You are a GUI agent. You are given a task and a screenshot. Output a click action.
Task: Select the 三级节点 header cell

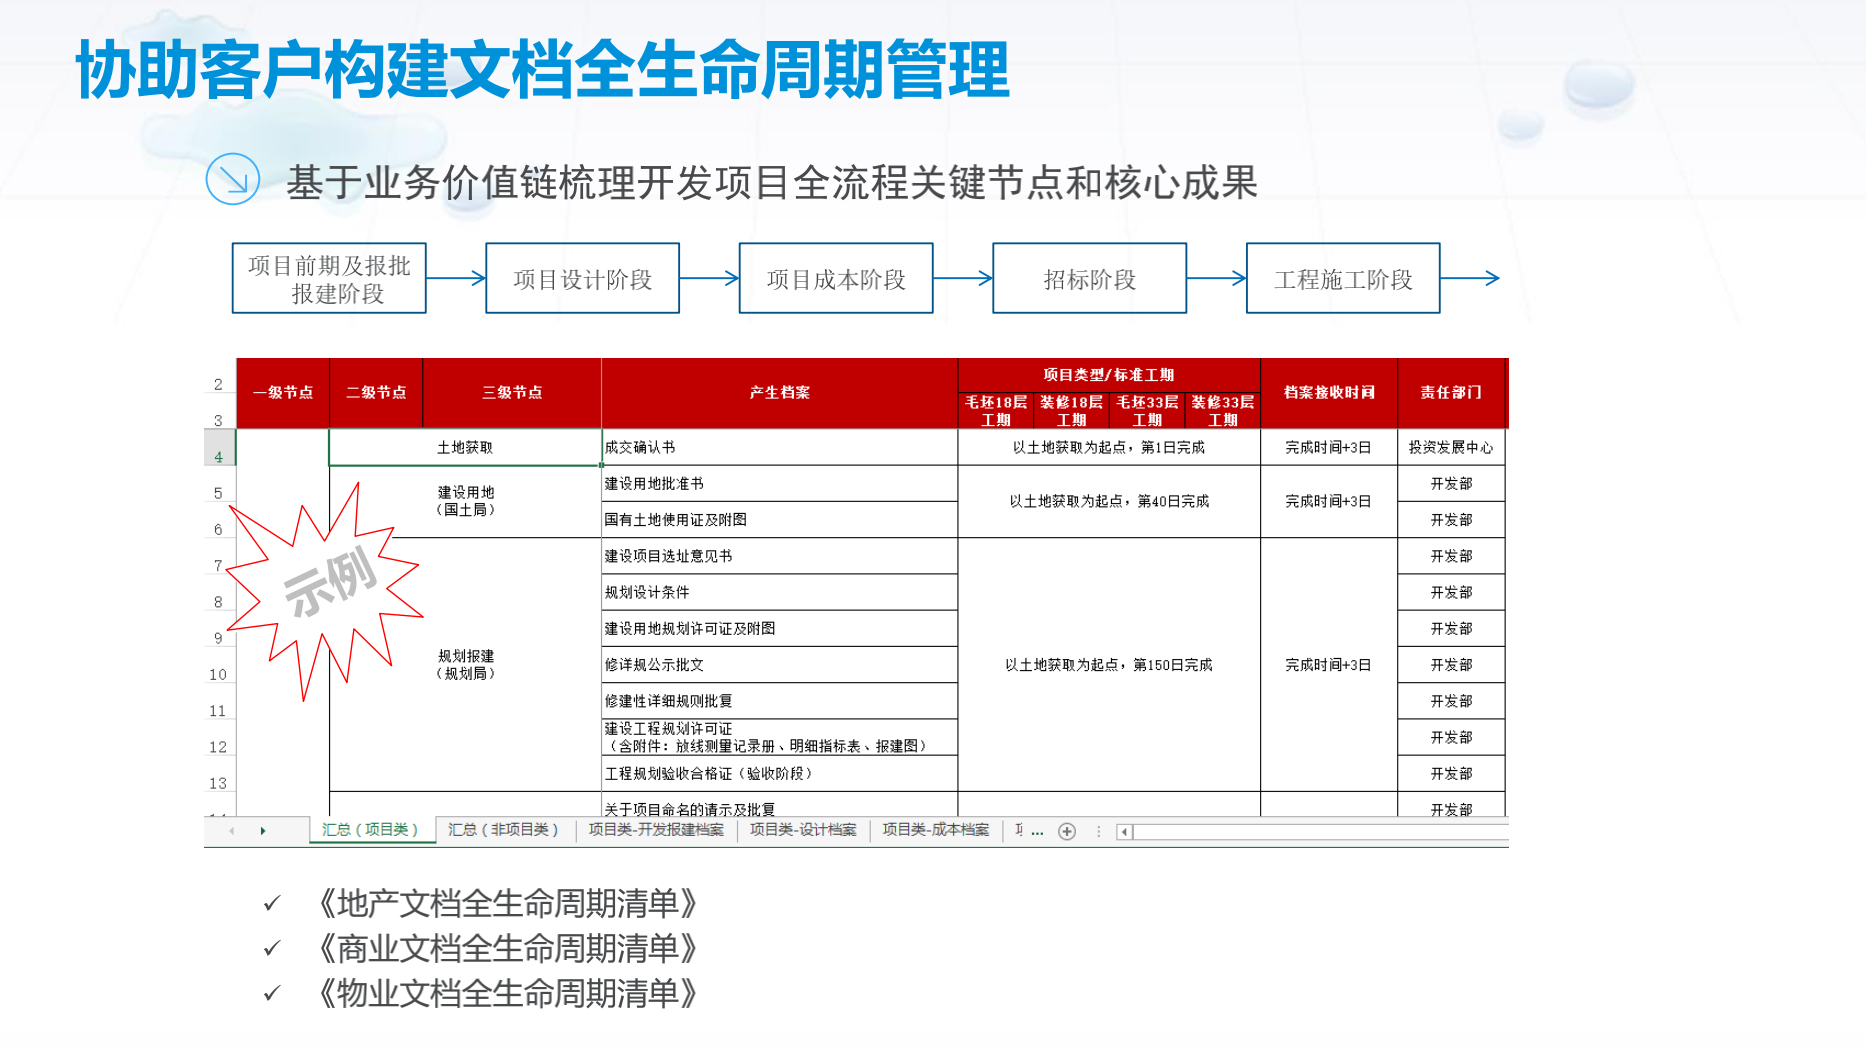point(512,393)
